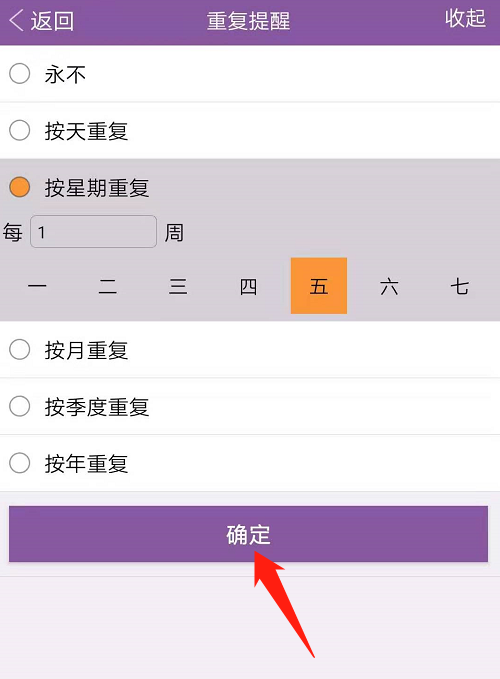Toggle weekday 二 (Tuesday)

[x=108, y=286]
